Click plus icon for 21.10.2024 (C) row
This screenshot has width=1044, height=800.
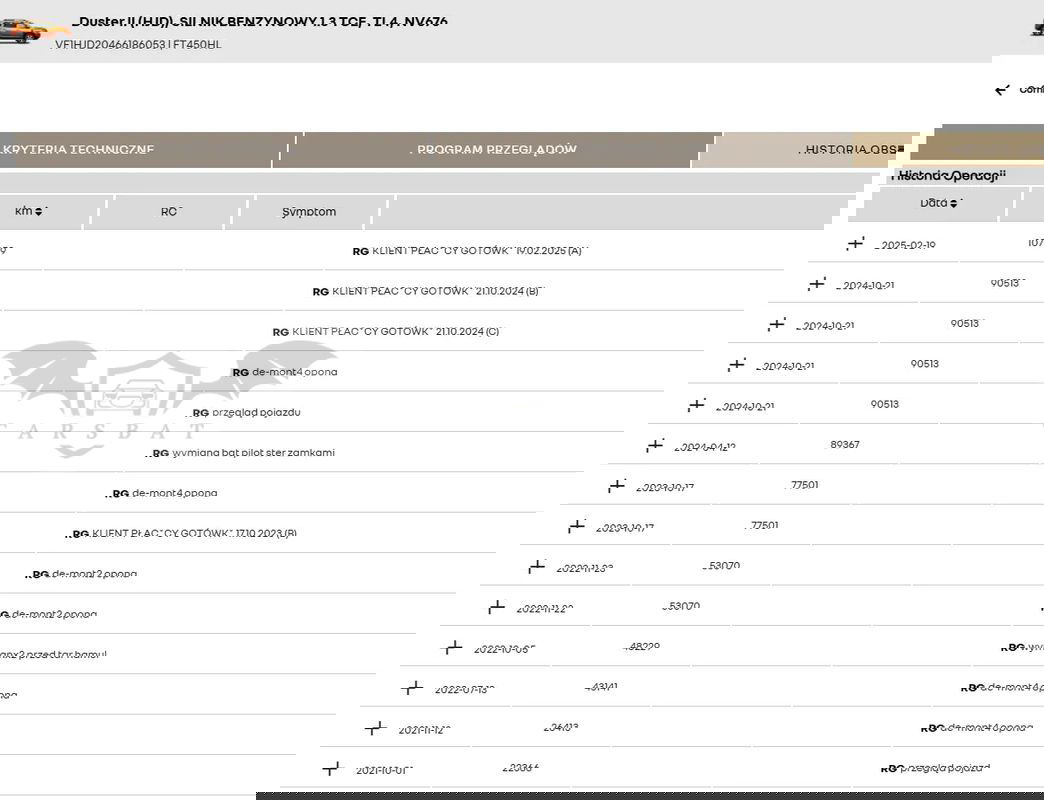(x=777, y=325)
